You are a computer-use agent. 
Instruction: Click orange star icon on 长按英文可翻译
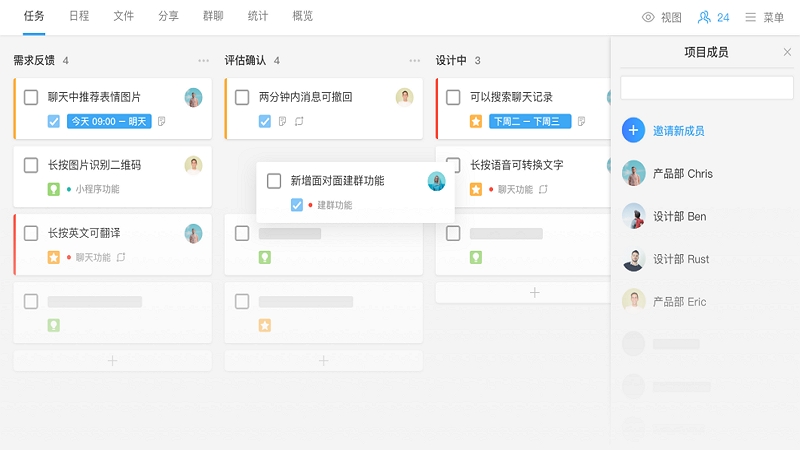[54, 257]
